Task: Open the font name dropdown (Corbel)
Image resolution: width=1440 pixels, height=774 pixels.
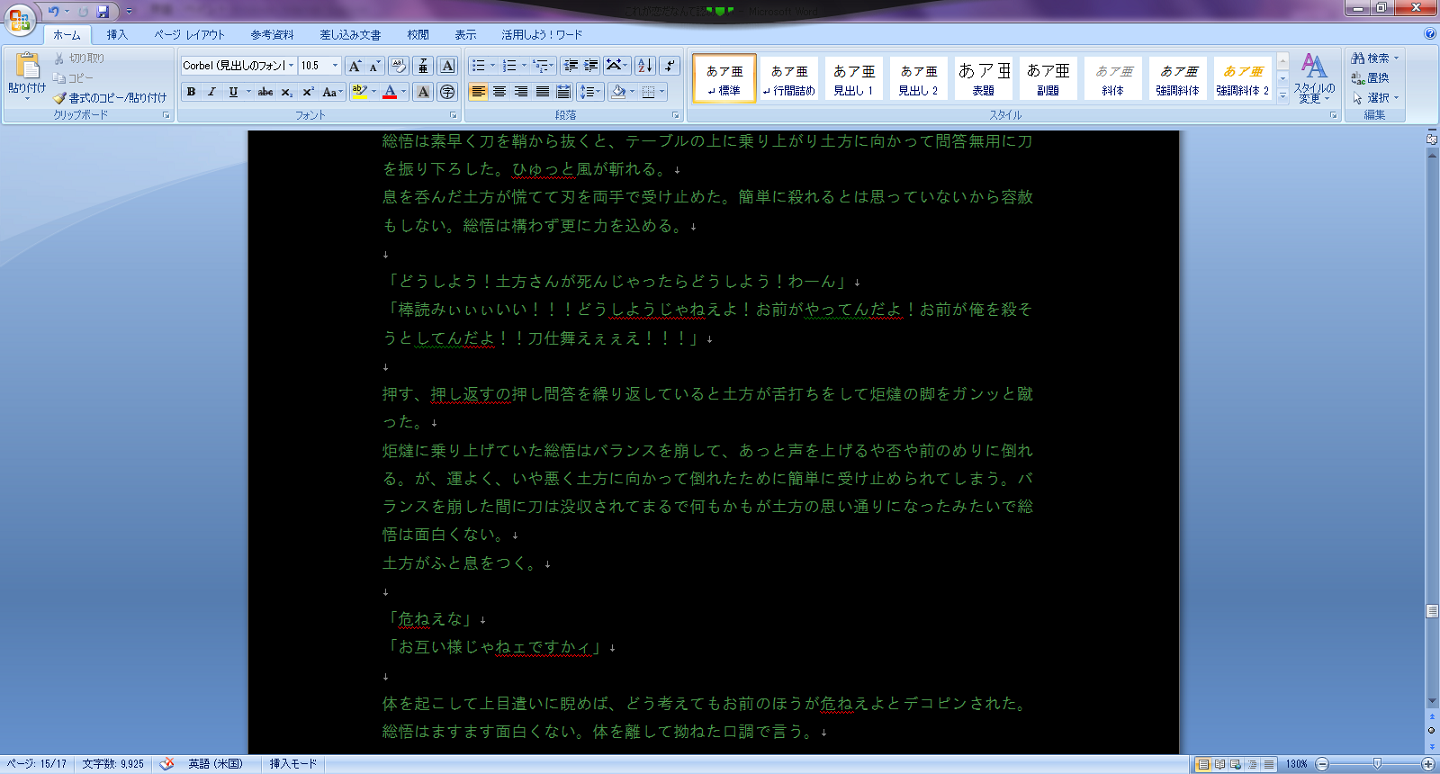Action: point(291,66)
